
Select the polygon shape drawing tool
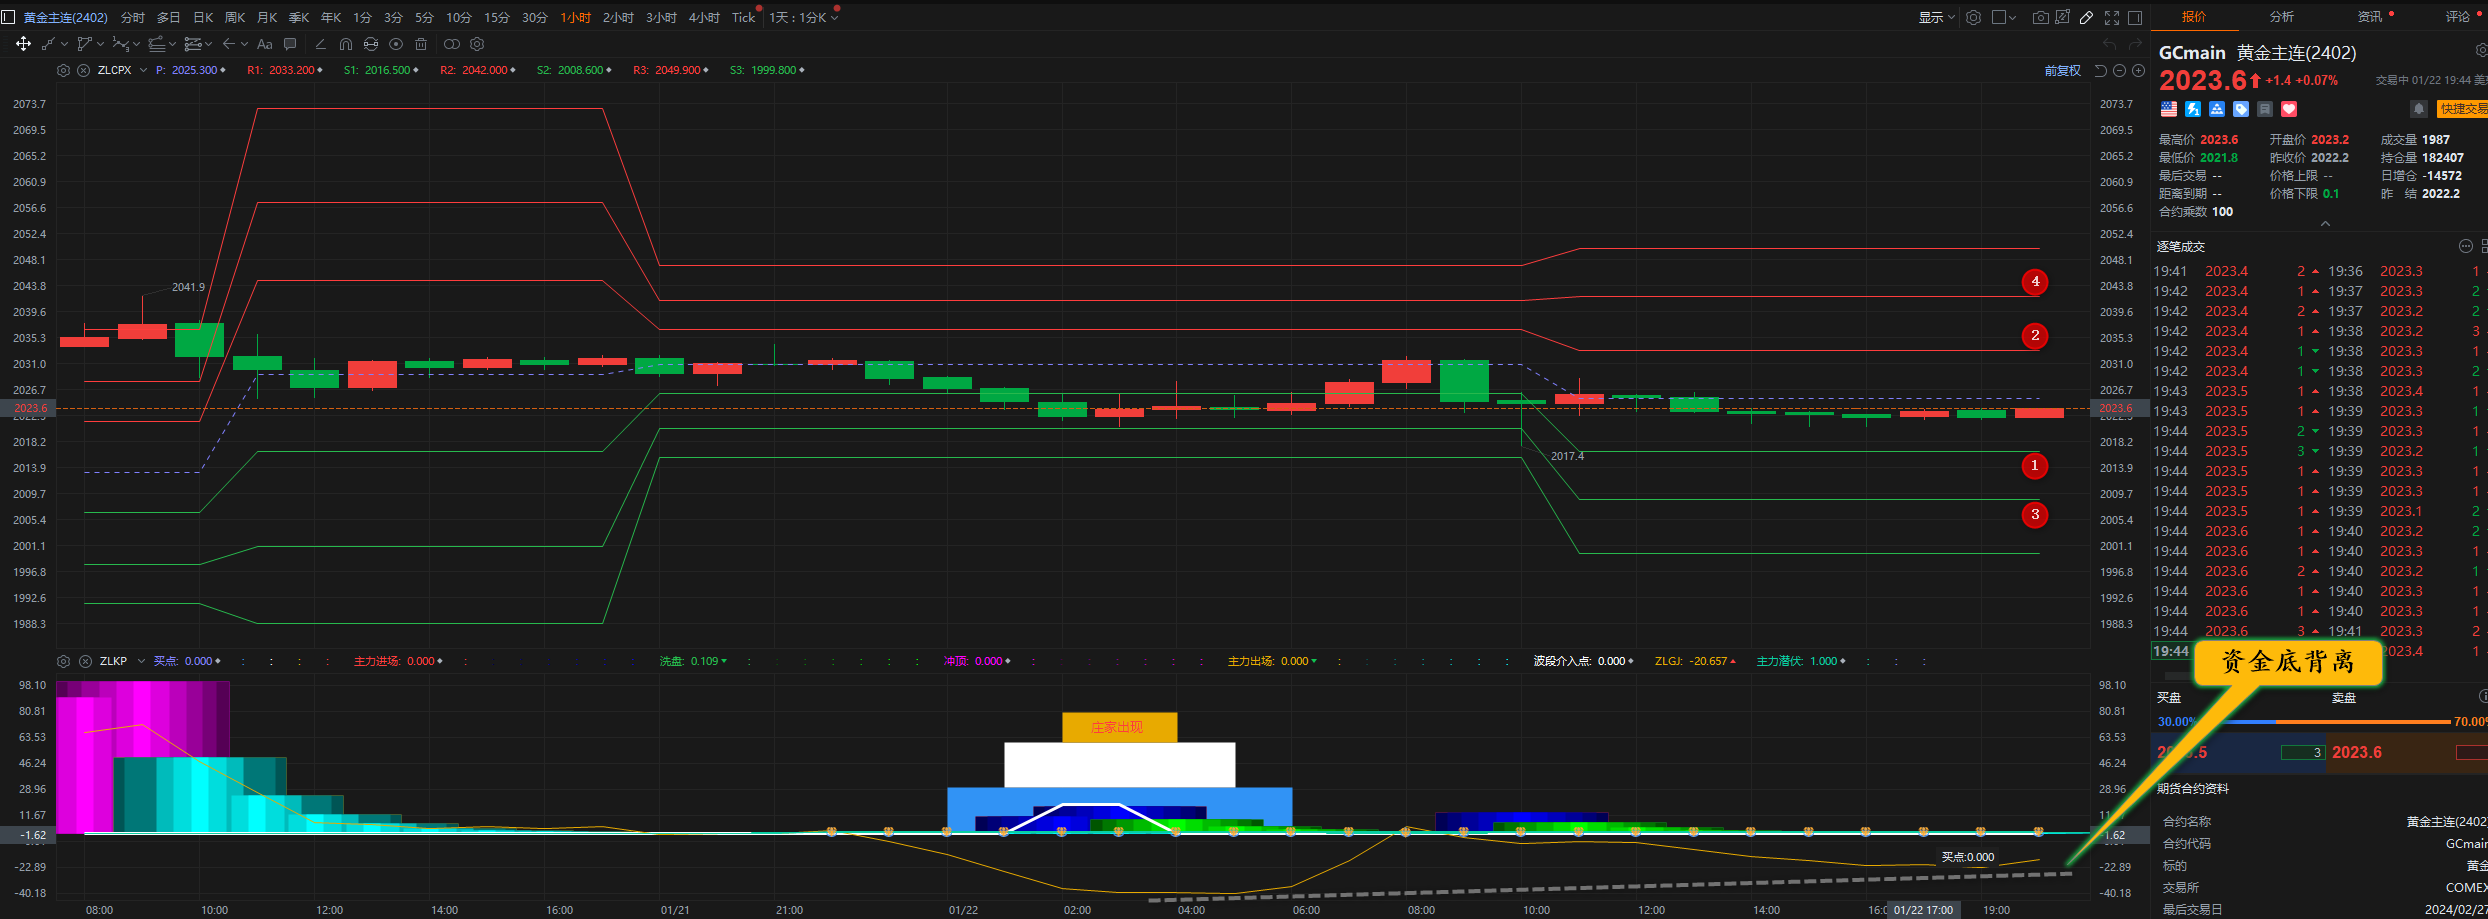pos(85,44)
